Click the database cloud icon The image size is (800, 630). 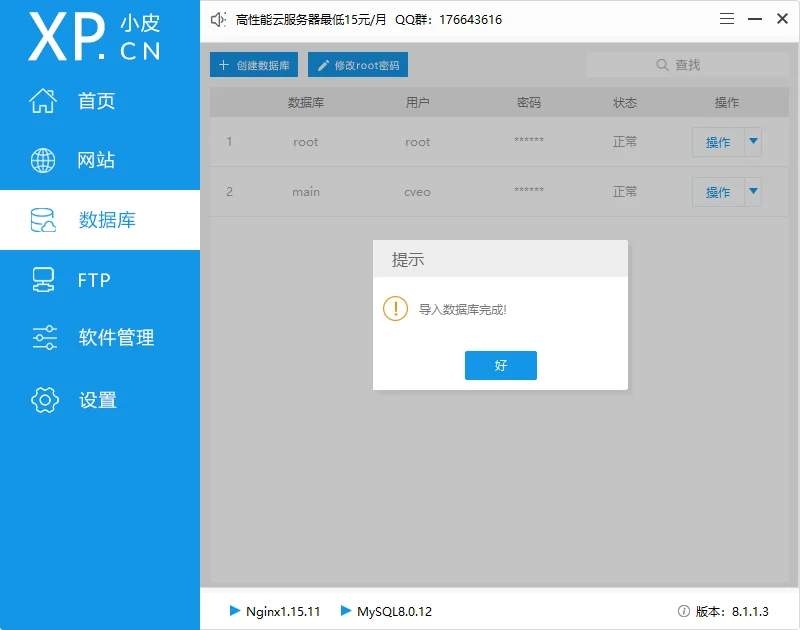coord(43,221)
